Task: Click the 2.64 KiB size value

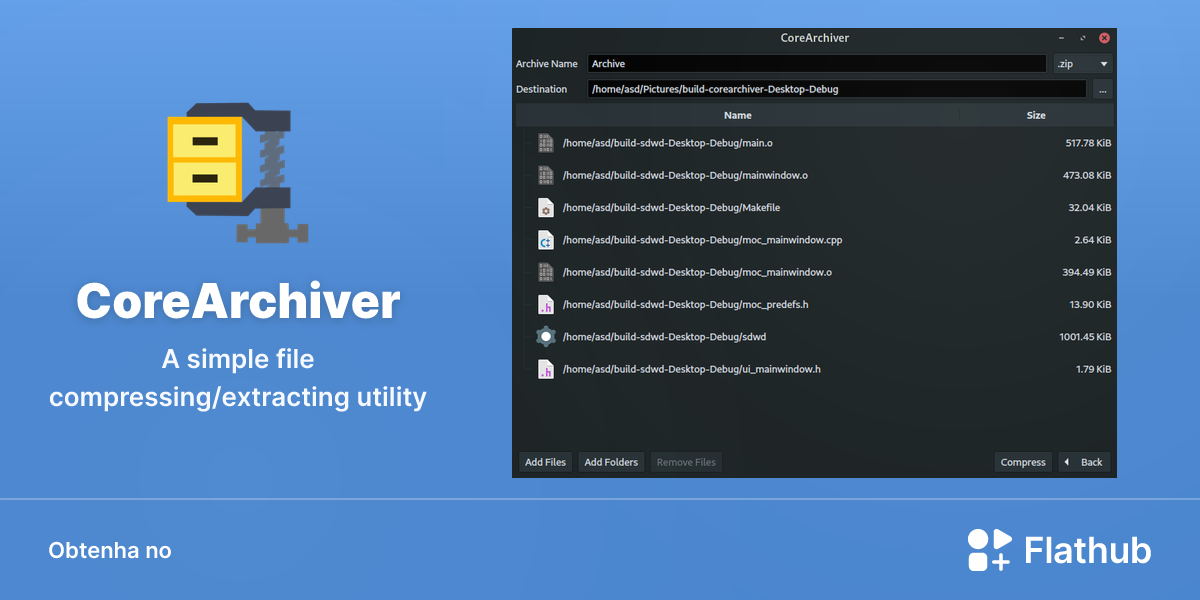Action: pyautogui.click(x=1093, y=240)
